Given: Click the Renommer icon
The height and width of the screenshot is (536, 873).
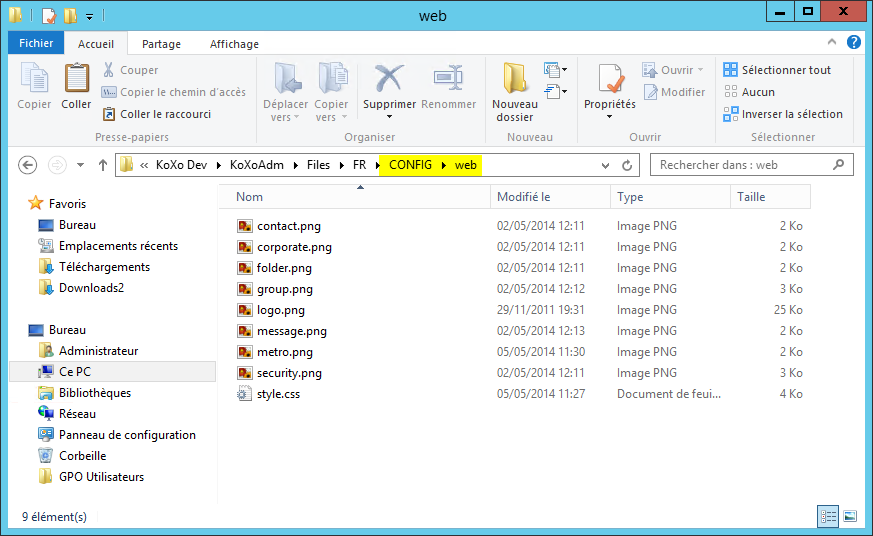Looking at the screenshot, I should (449, 78).
